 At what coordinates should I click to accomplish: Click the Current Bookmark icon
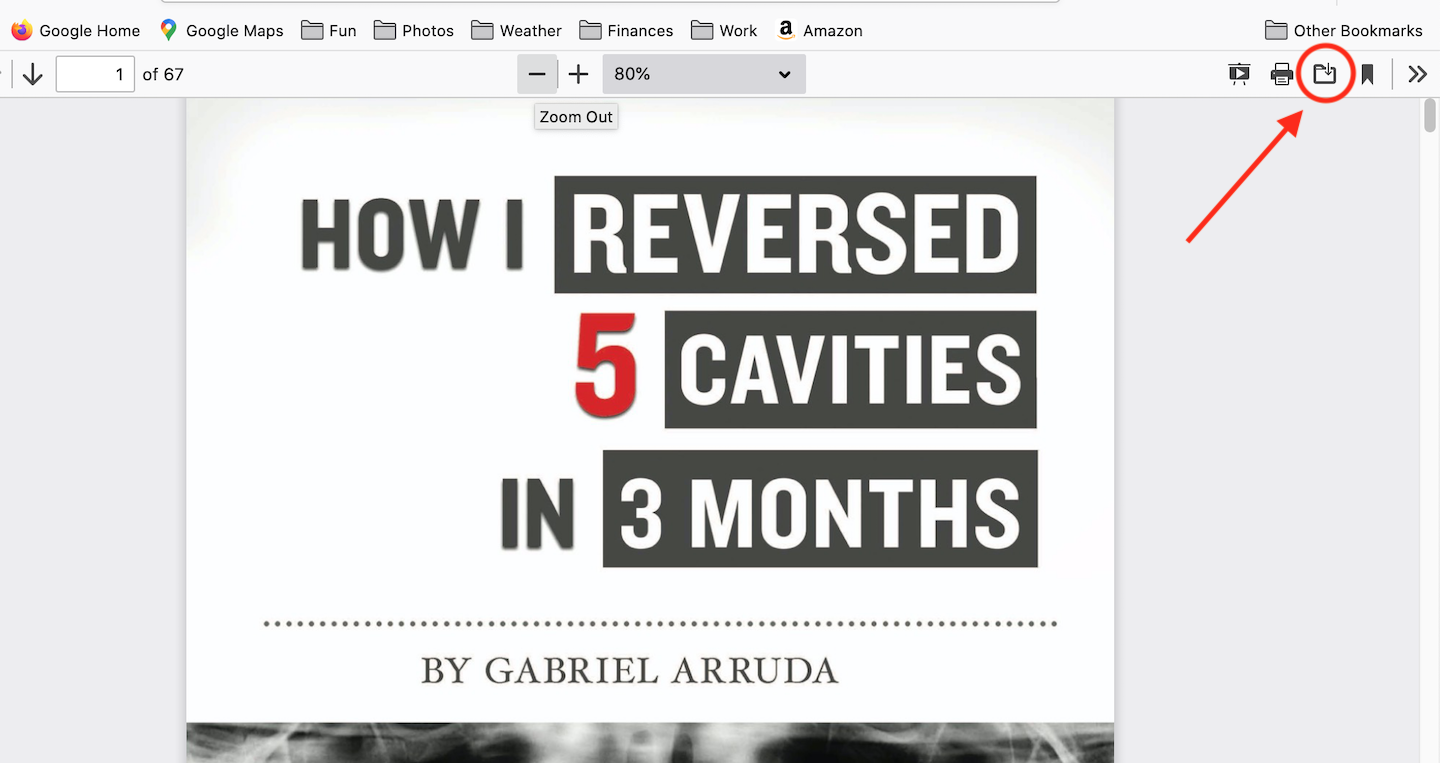pos(1366,73)
